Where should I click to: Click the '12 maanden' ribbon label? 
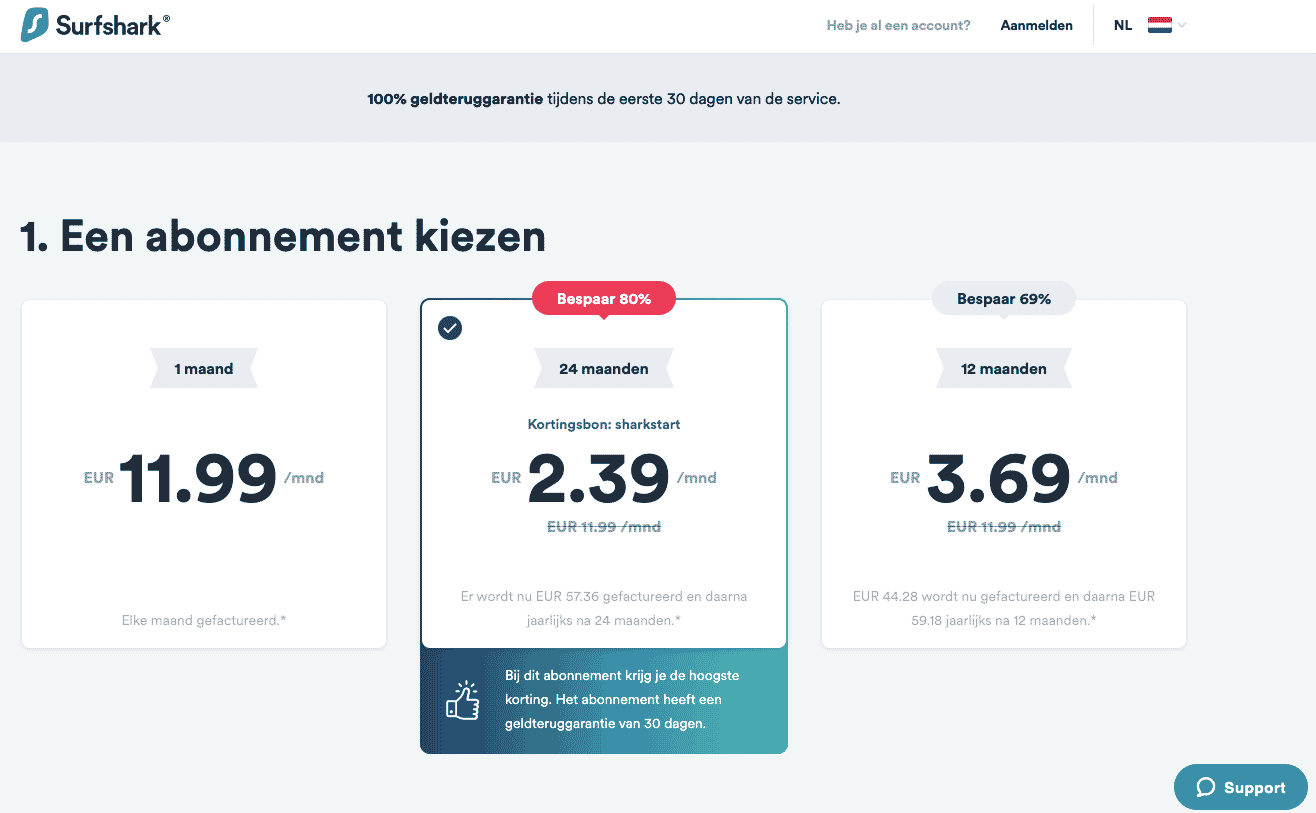click(x=1004, y=369)
